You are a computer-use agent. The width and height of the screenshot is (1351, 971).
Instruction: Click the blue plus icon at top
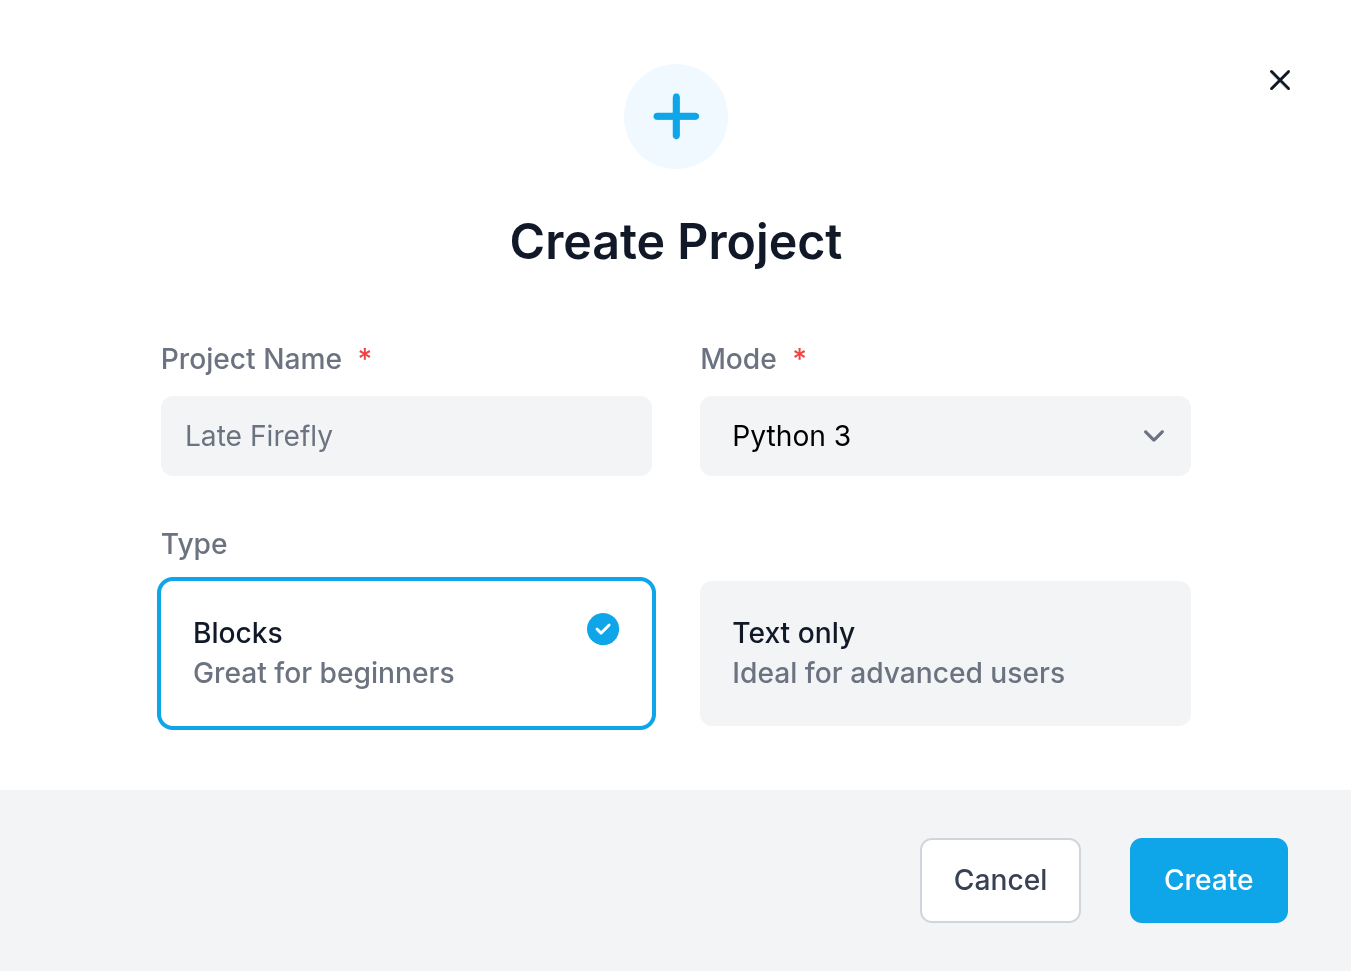click(676, 116)
